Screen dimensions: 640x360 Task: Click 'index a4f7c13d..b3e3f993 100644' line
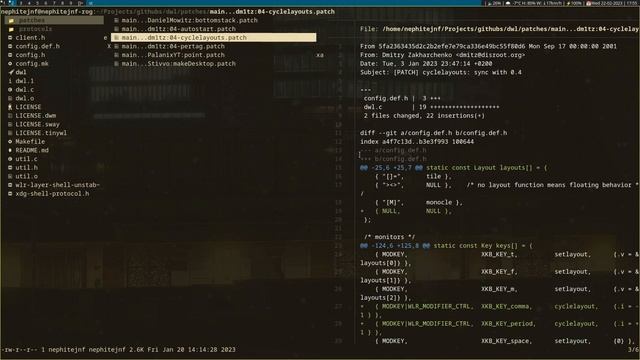coord(417,142)
